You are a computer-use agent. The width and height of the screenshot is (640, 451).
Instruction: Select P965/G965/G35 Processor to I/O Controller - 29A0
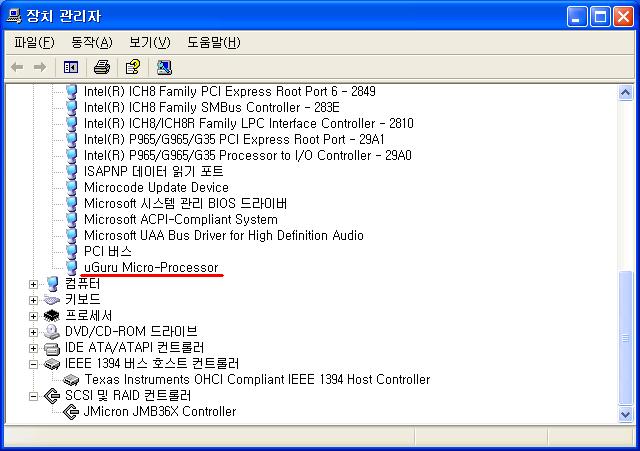247,156
